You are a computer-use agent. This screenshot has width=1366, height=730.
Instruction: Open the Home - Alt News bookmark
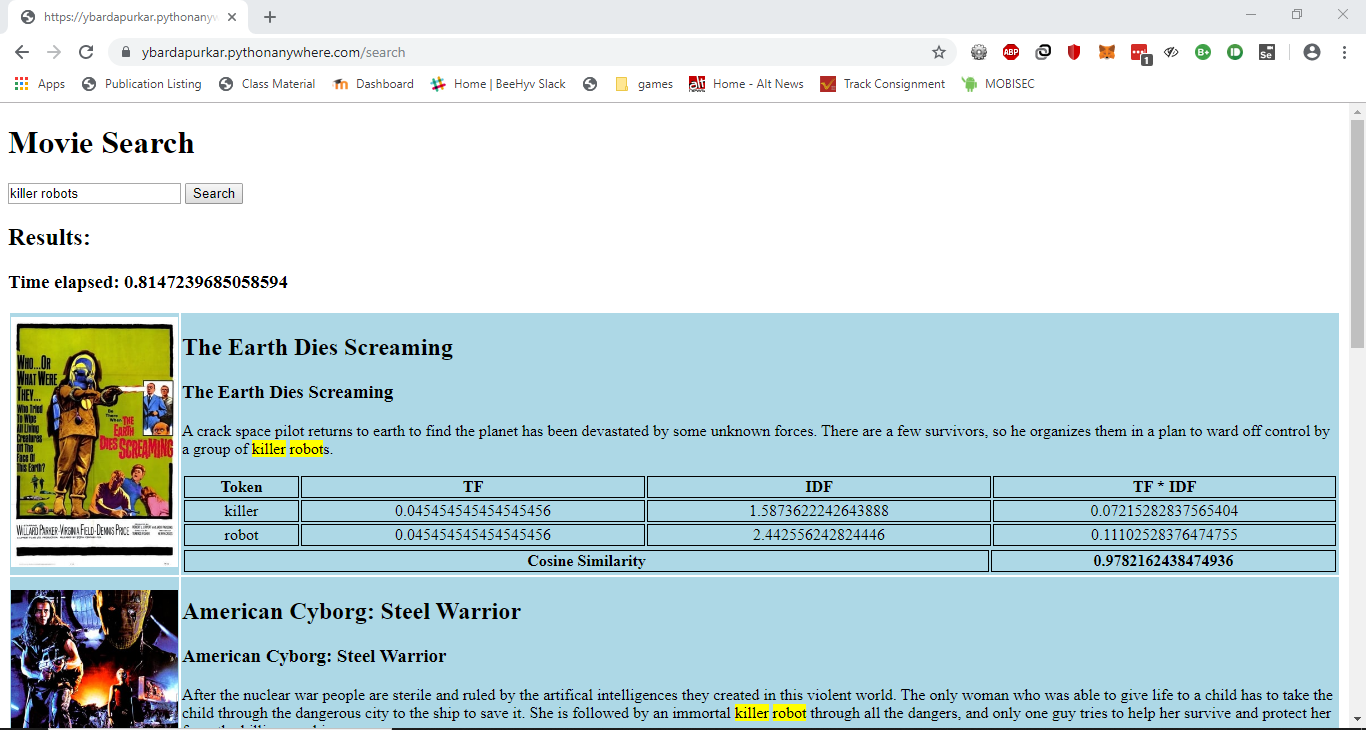click(746, 84)
